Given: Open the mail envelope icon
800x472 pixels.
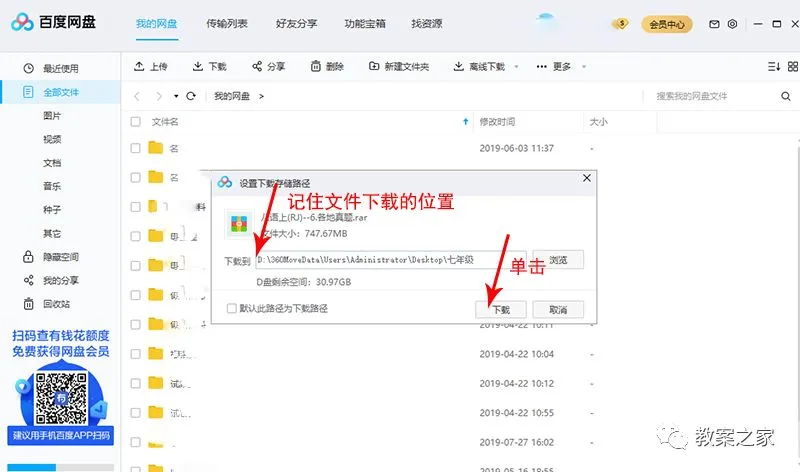Looking at the screenshot, I should (x=714, y=24).
